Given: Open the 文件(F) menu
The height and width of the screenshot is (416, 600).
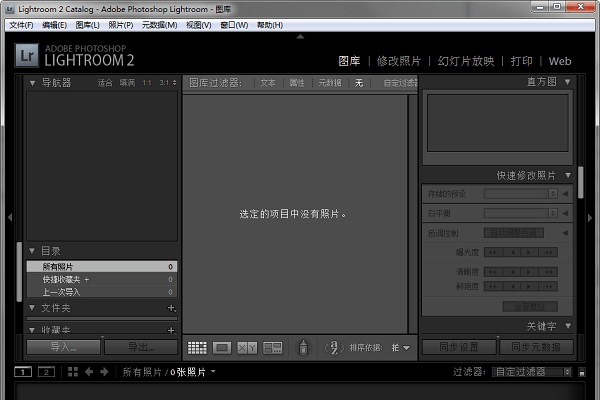Looking at the screenshot, I should [x=21, y=25].
